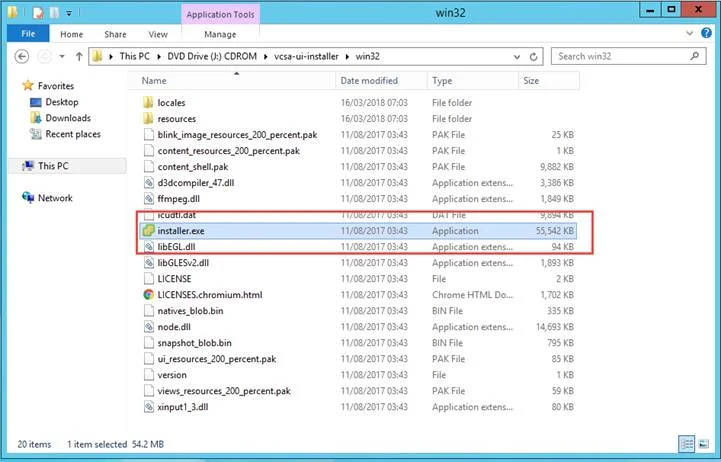
Task: Select ui_resources_200_percent.pak file
Action: pyautogui.click(x=217, y=359)
